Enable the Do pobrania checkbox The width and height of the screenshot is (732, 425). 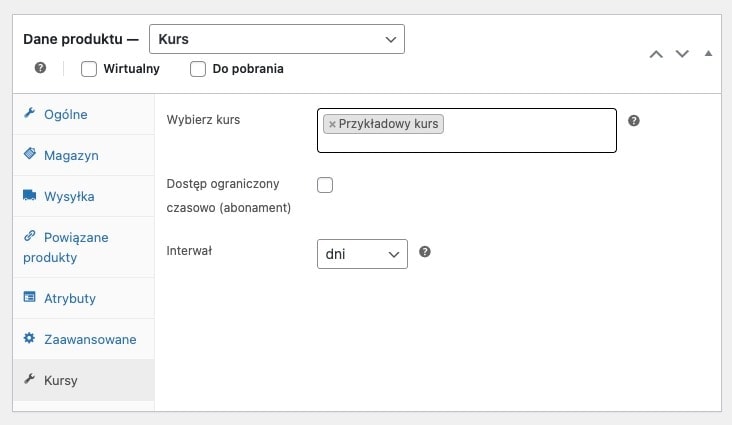pos(198,69)
